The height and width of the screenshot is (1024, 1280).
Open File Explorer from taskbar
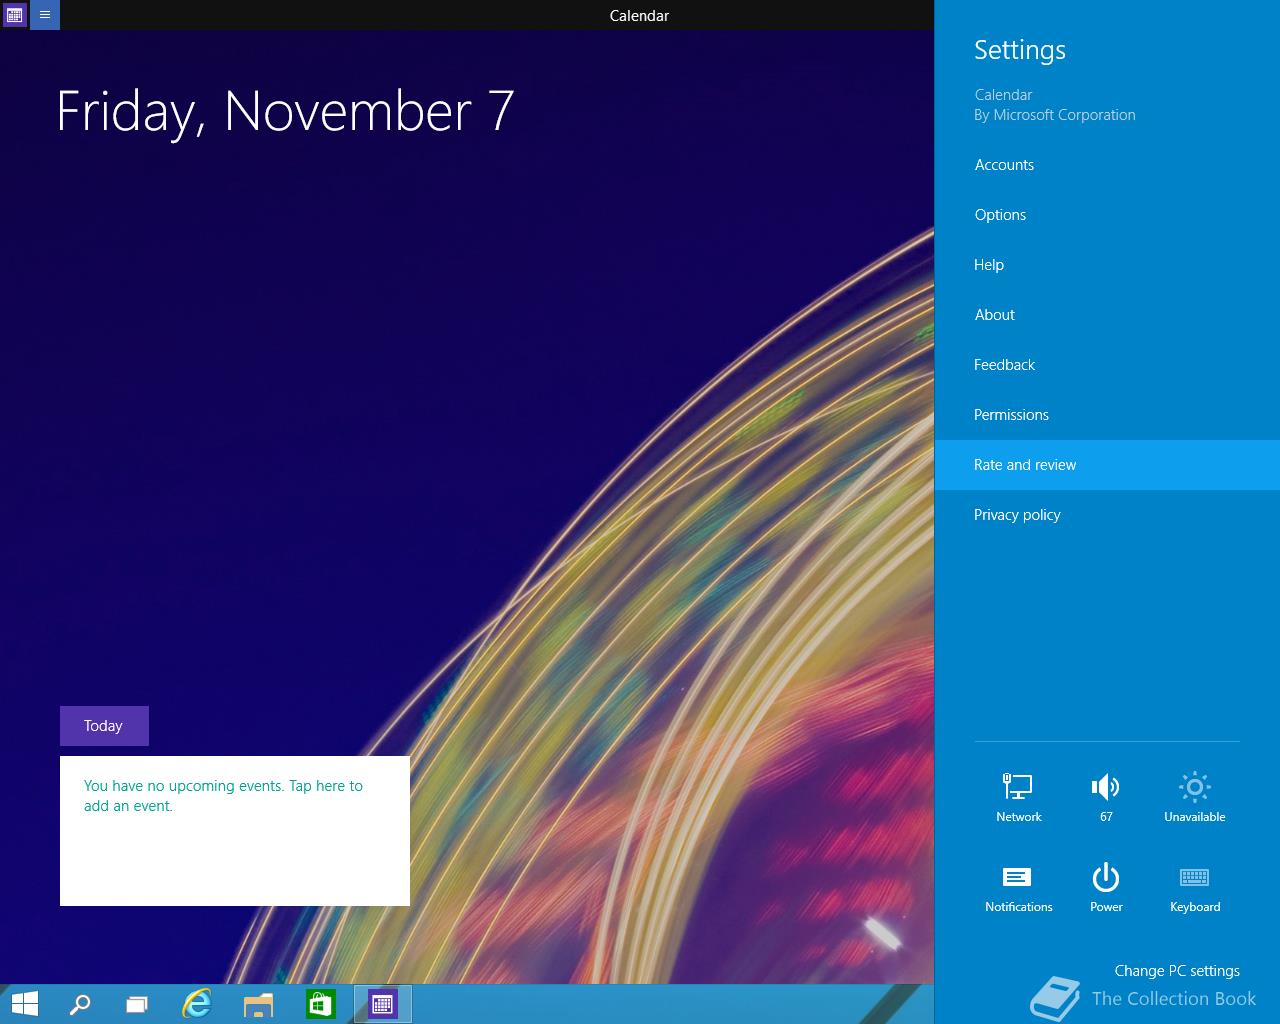tap(258, 1004)
